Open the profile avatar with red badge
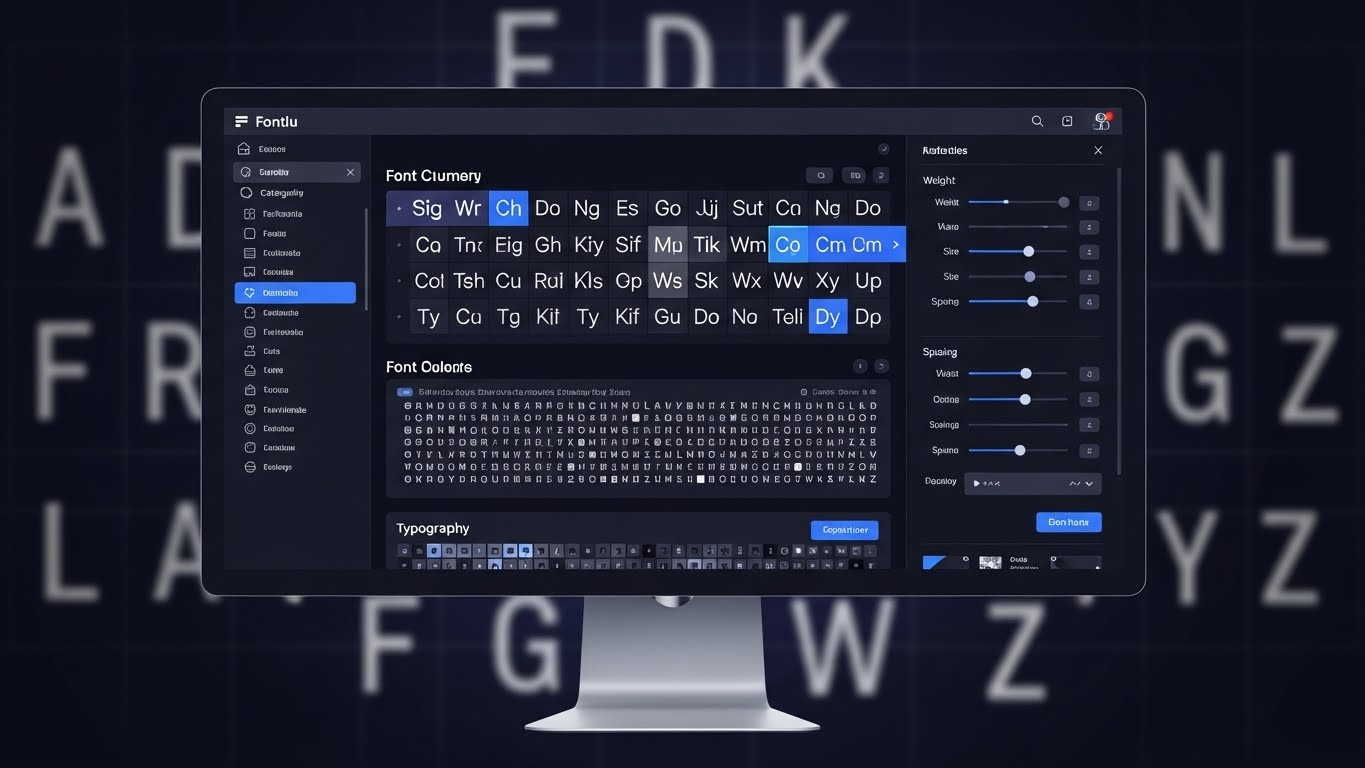The width and height of the screenshot is (1365, 768). click(x=1102, y=121)
